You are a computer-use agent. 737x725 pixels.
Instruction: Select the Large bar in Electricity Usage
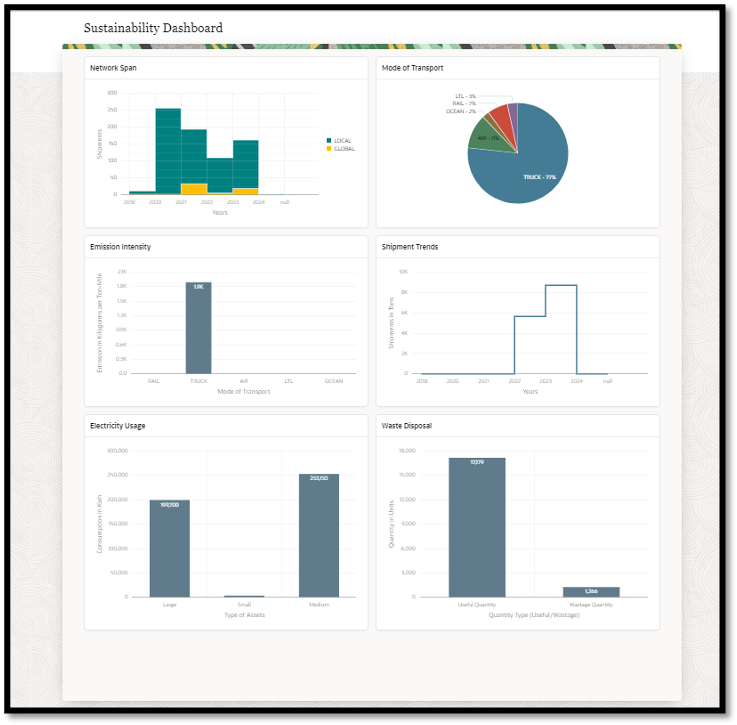click(170, 549)
